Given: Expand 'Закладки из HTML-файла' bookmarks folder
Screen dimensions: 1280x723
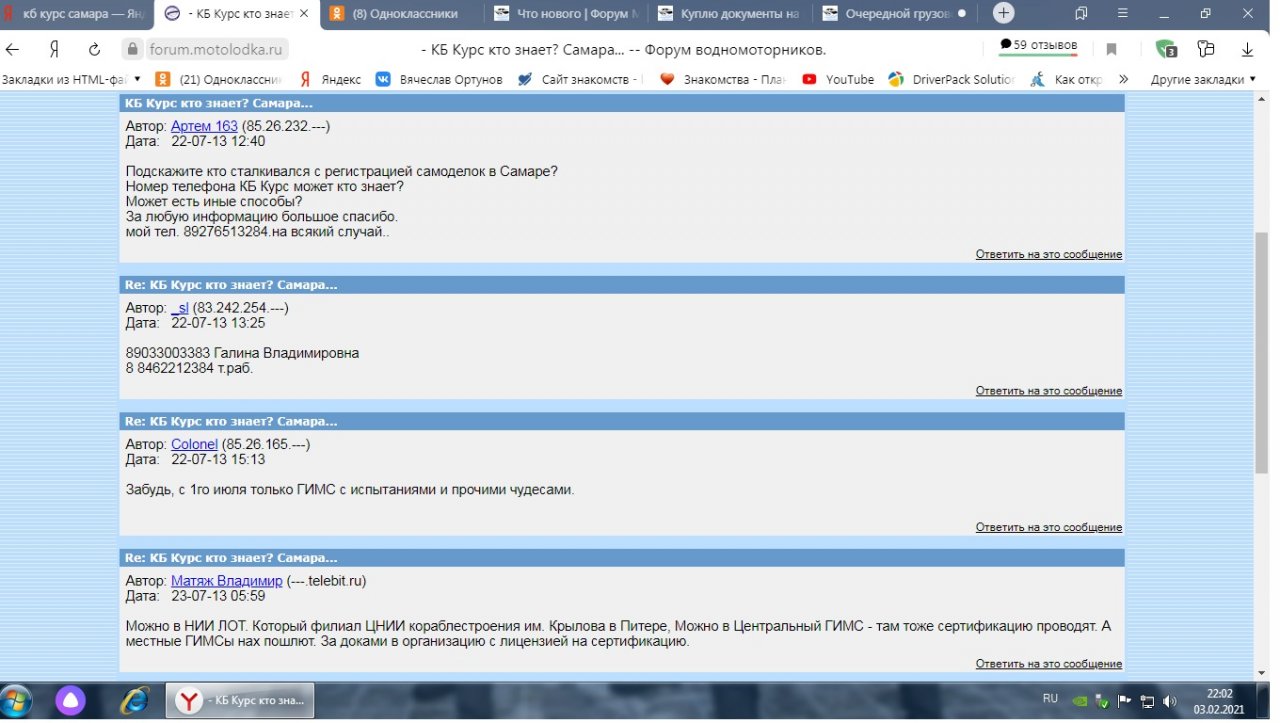Looking at the screenshot, I should click(x=71, y=79).
